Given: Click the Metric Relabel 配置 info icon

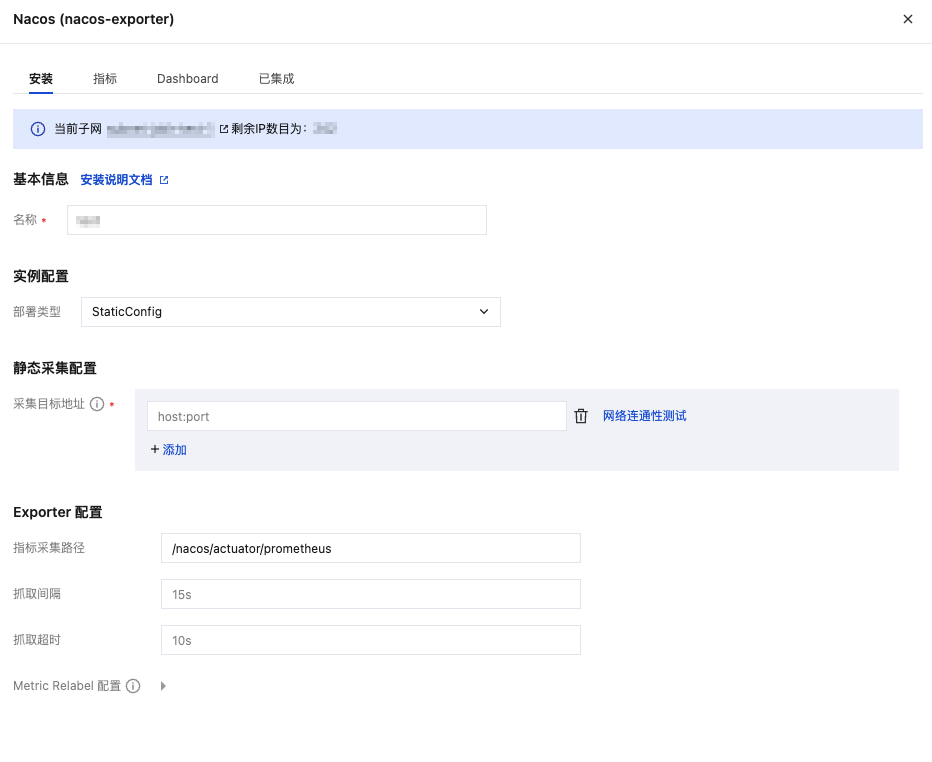Looking at the screenshot, I should click(x=133, y=686).
